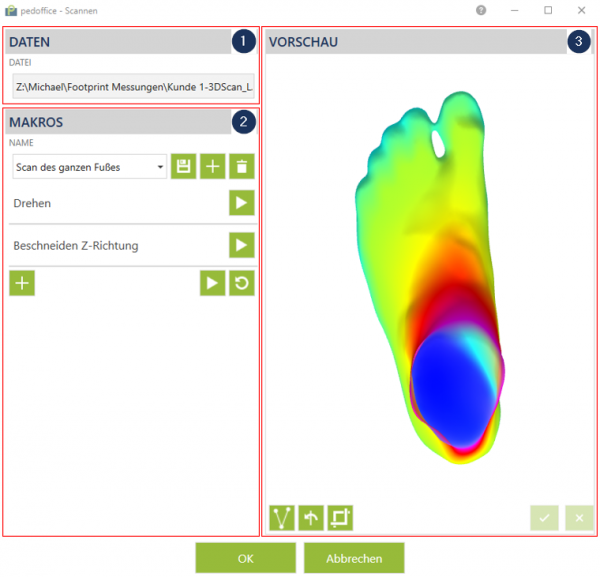600x577 pixels.
Task: Activate the crop tool in preview toolbar
Action: click(340, 518)
